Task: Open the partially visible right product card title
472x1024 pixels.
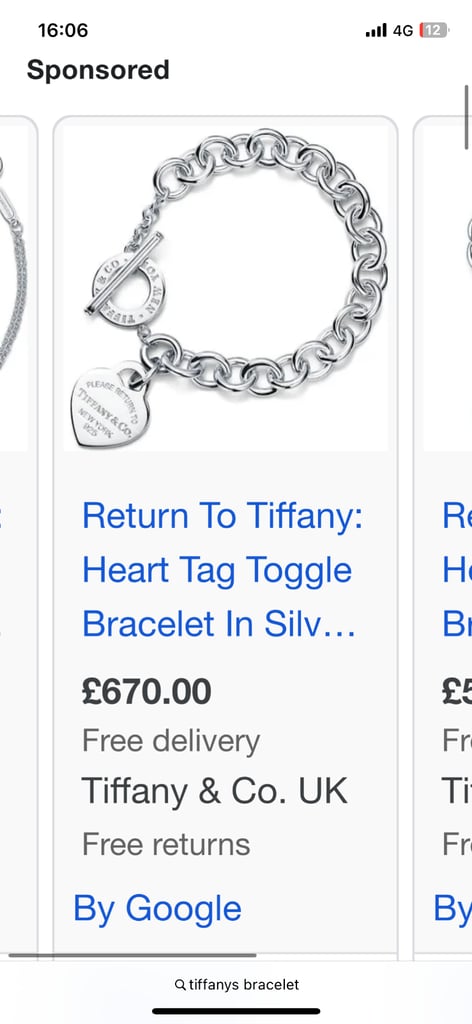Action: (x=457, y=569)
